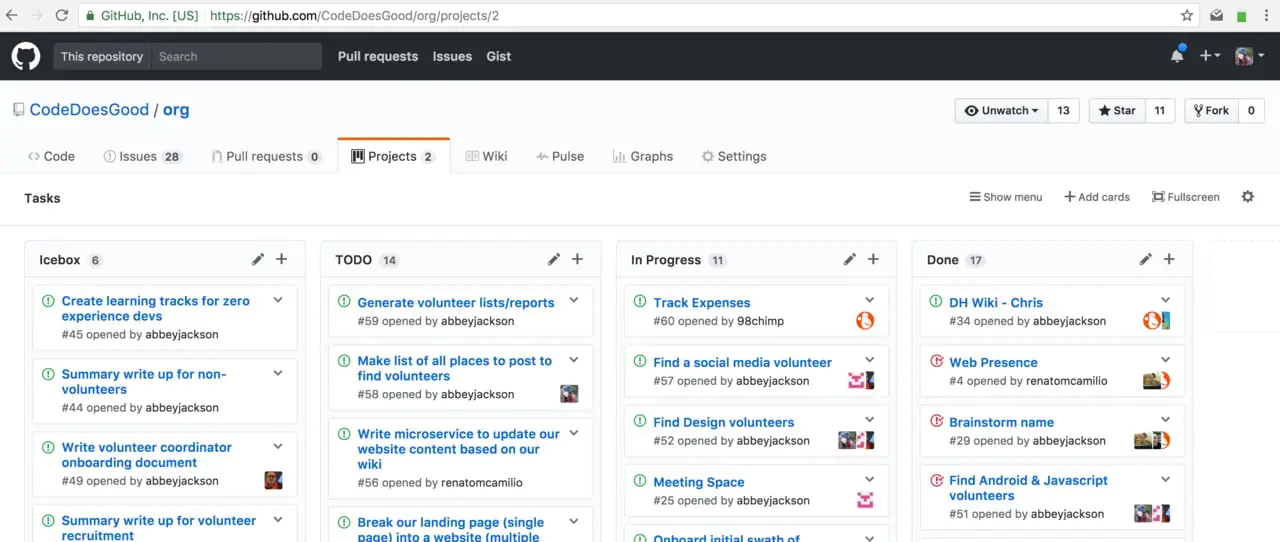Open the Pulse tab

[560, 156]
